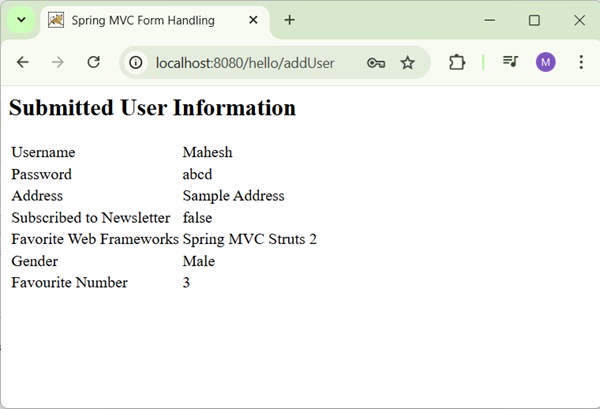
Task: Bookmark this page with the star
Action: 407,62
